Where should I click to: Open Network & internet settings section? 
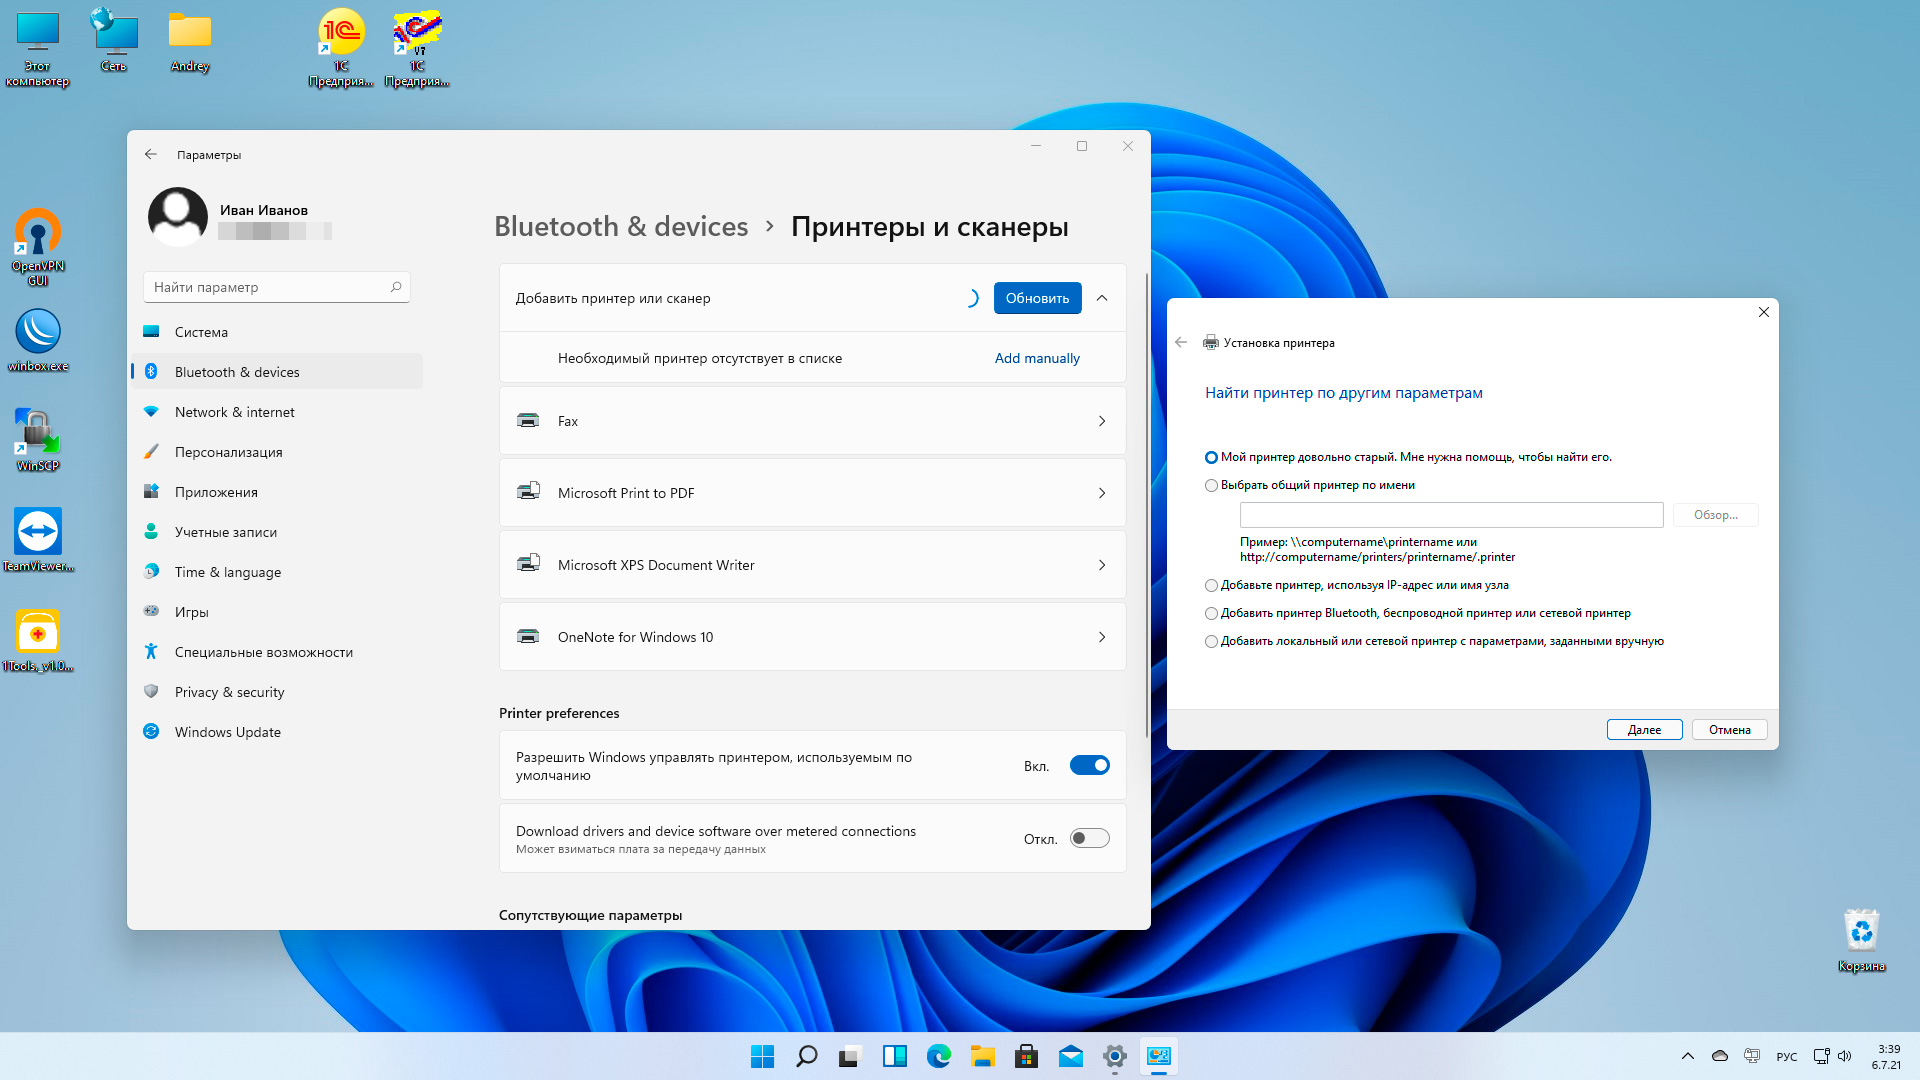tap(235, 412)
